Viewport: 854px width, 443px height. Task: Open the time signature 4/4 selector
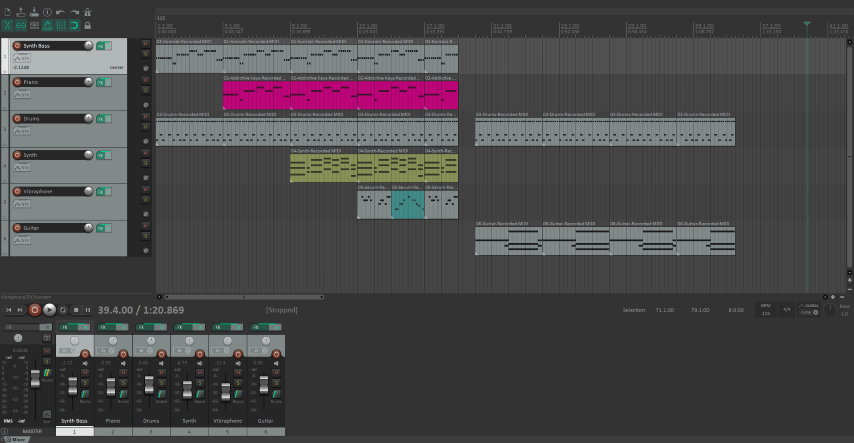pyautogui.click(x=786, y=310)
